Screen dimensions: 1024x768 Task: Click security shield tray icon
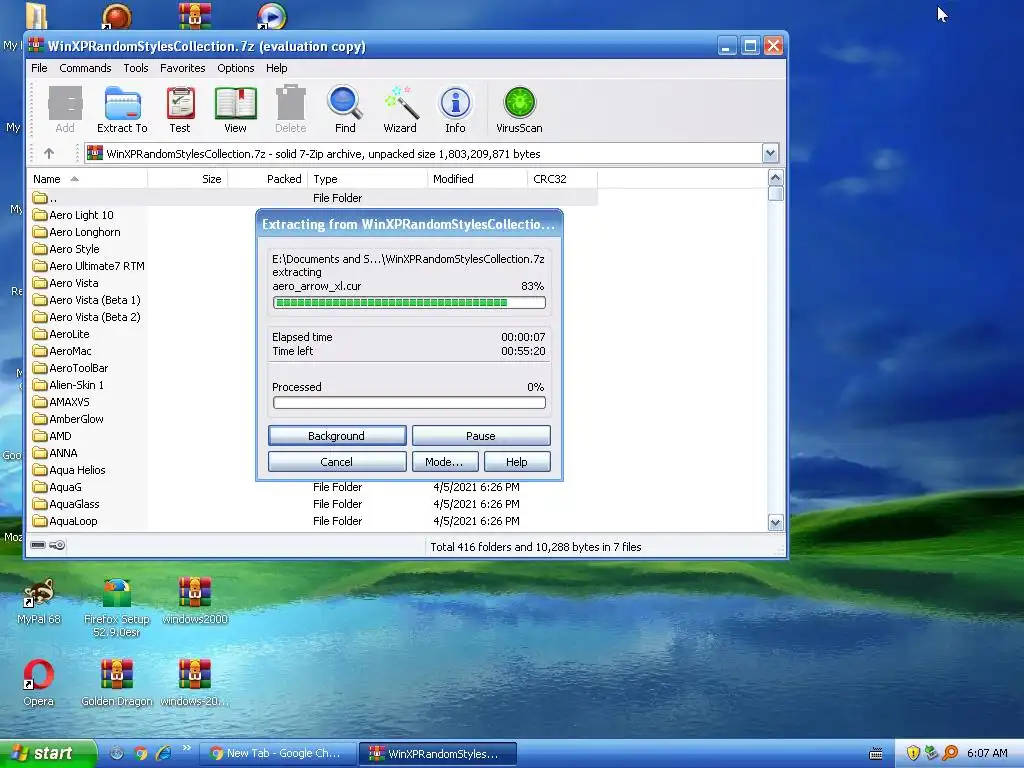point(913,753)
